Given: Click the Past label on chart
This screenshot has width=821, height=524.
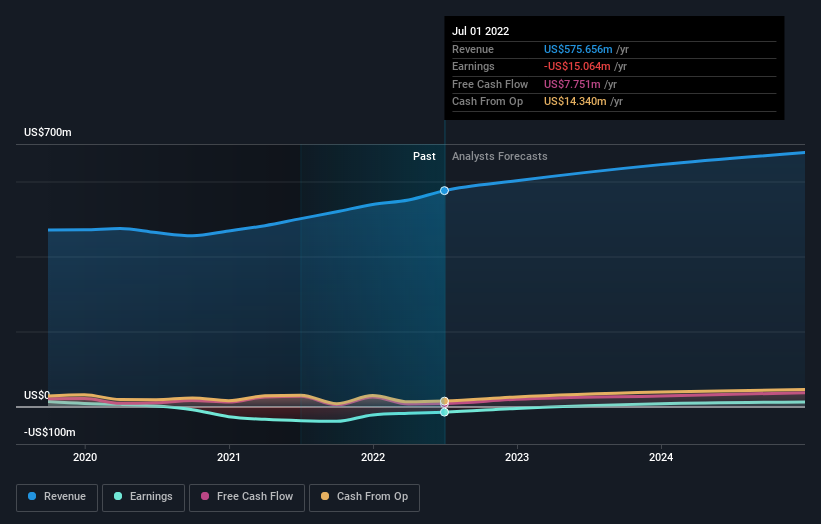Looking at the screenshot, I should 424,156.
